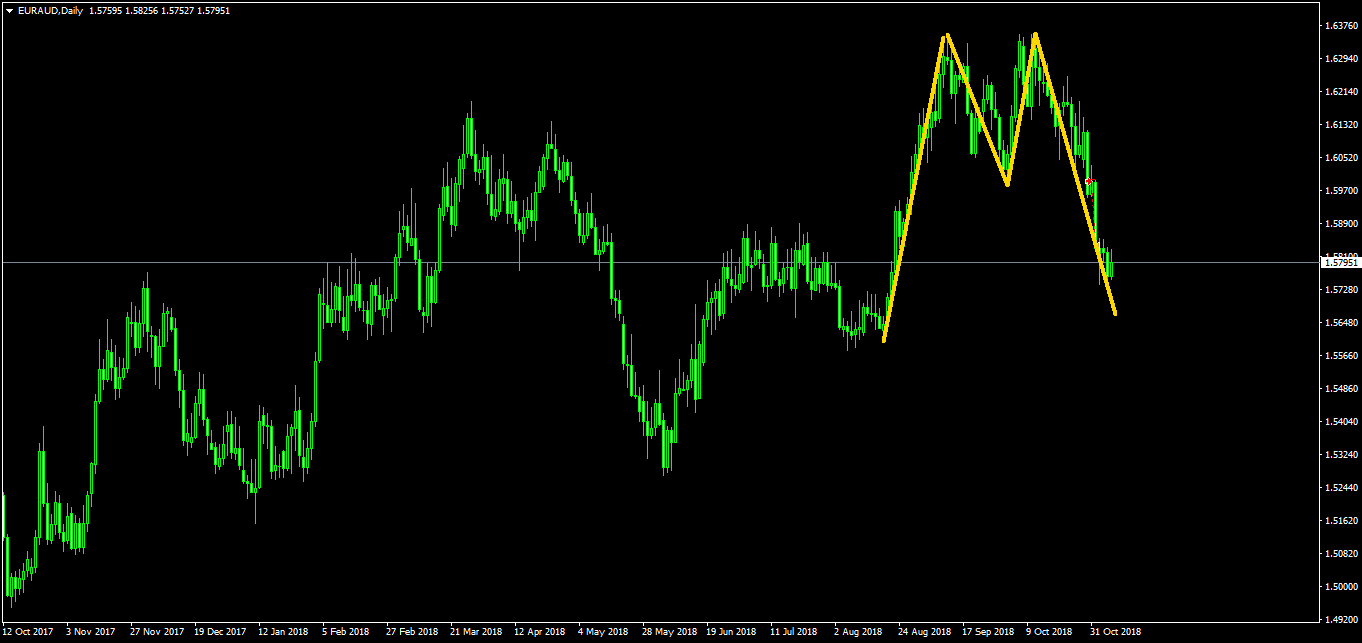Click the second yellow double-top peak
This screenshot has height=643, width=1362.
pos(1035,34)
